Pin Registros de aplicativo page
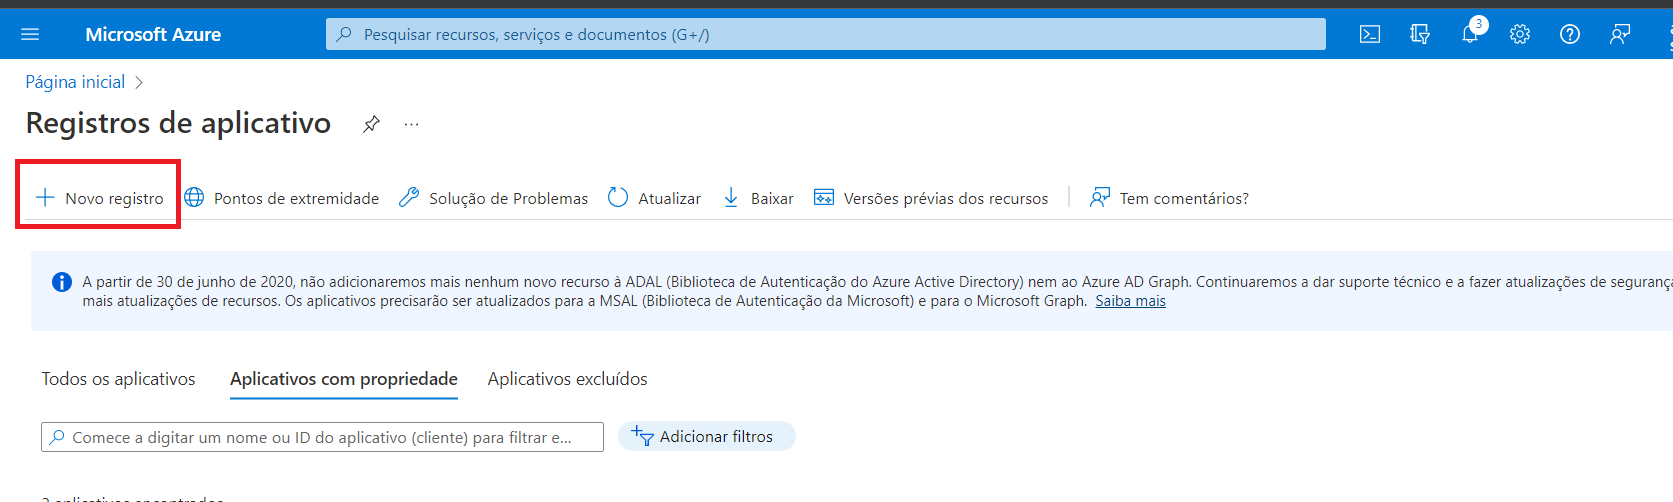This screenshot has height=502, width=1673. [371, 124]
